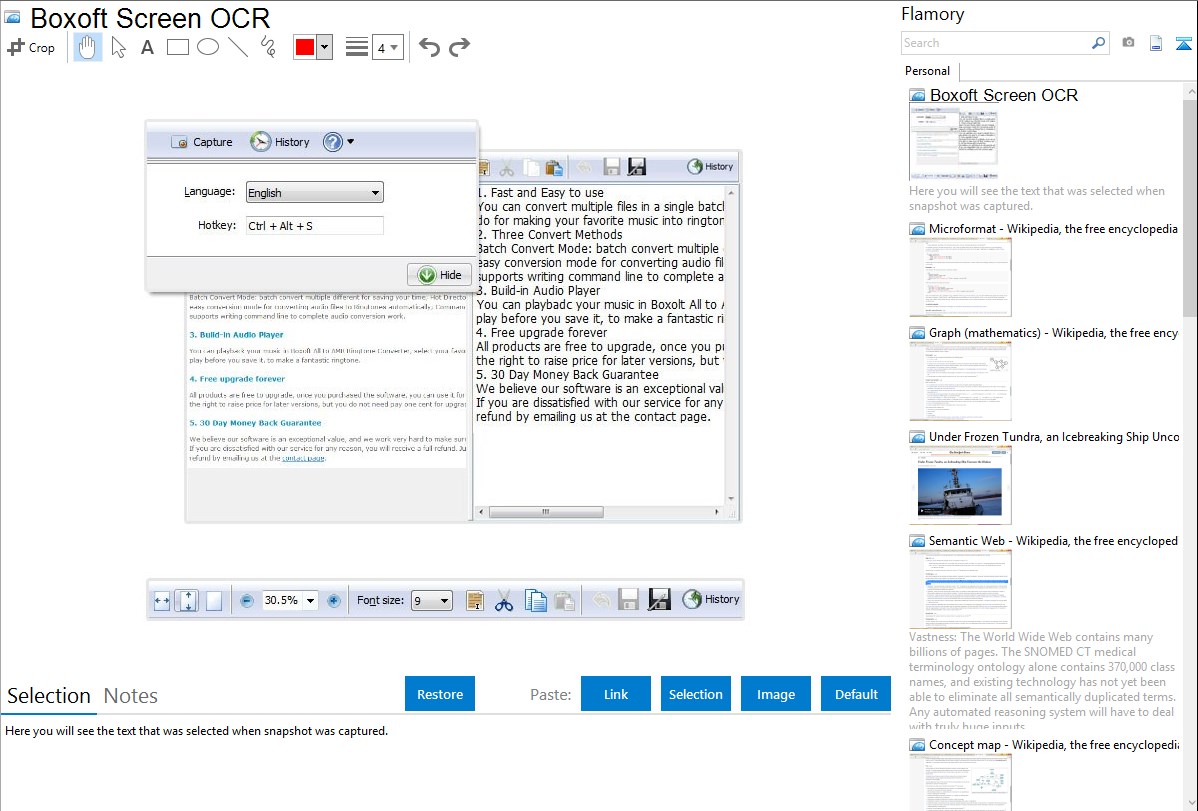Open the Graph (mathematics) snapshot title
The image size is (1198, 811).
tap(1053, 333)
